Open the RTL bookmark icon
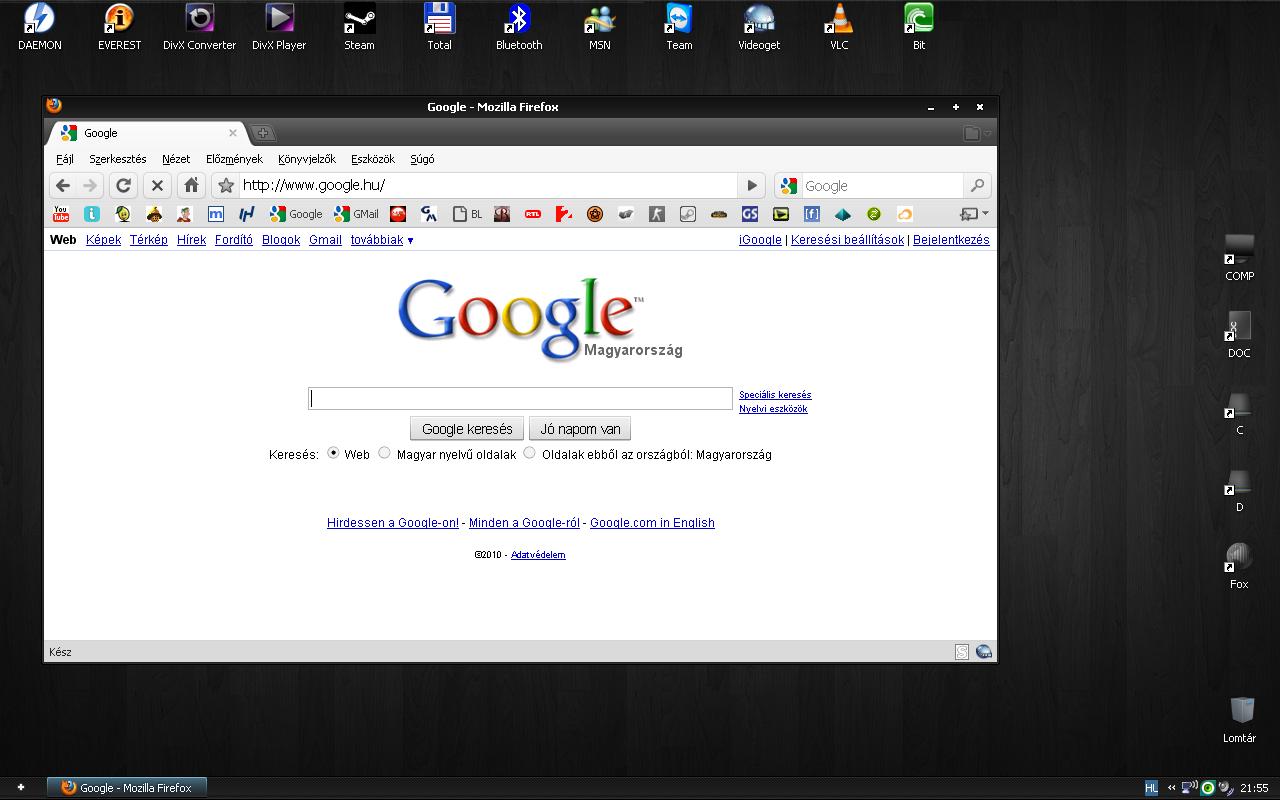The height and width of the screenshot is (800, 1280). pos(533,214)
